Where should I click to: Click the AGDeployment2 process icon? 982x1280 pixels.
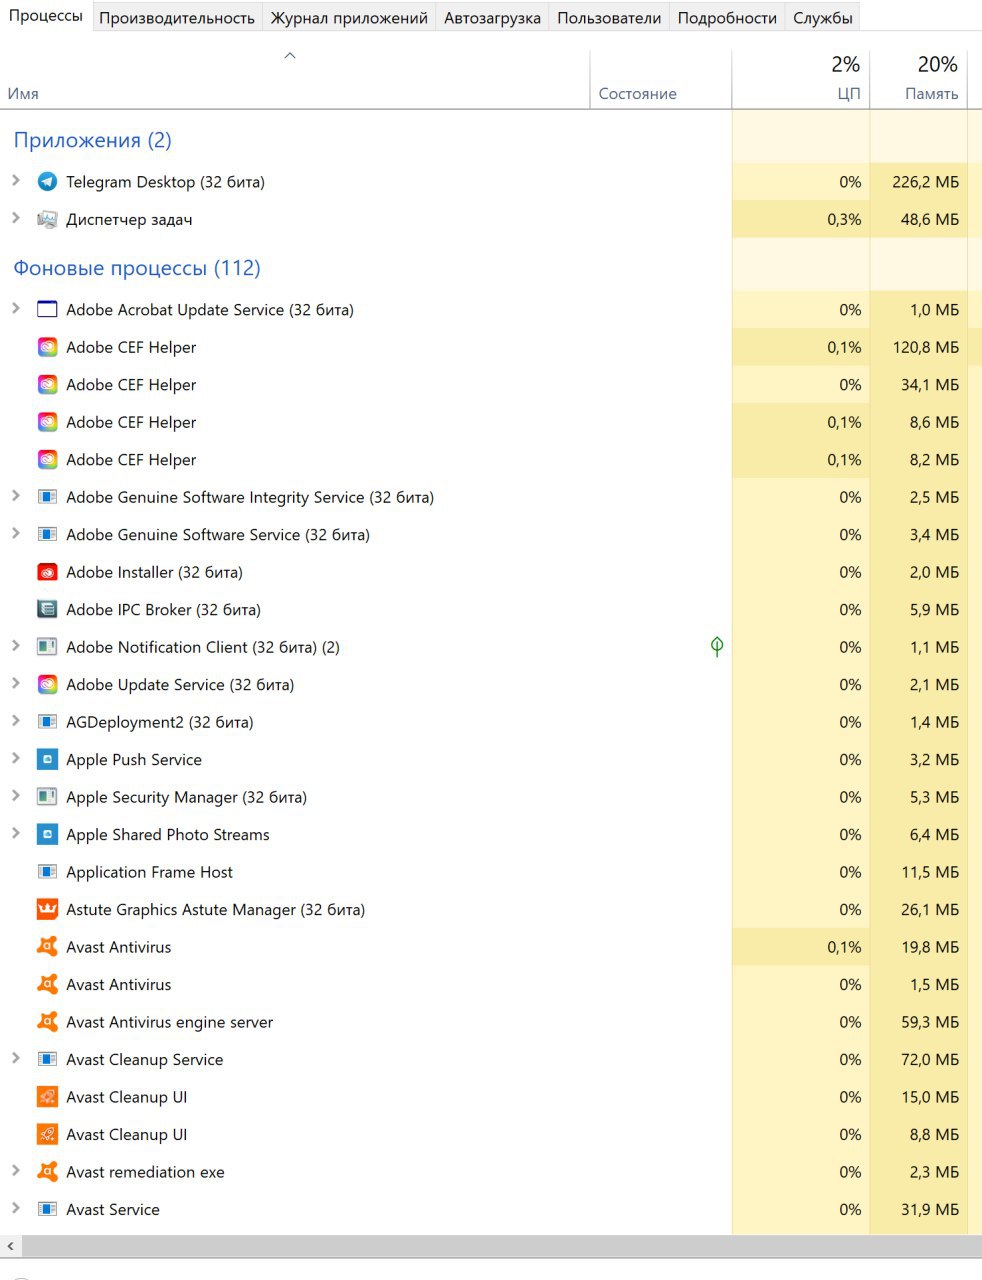coord(47,722)
